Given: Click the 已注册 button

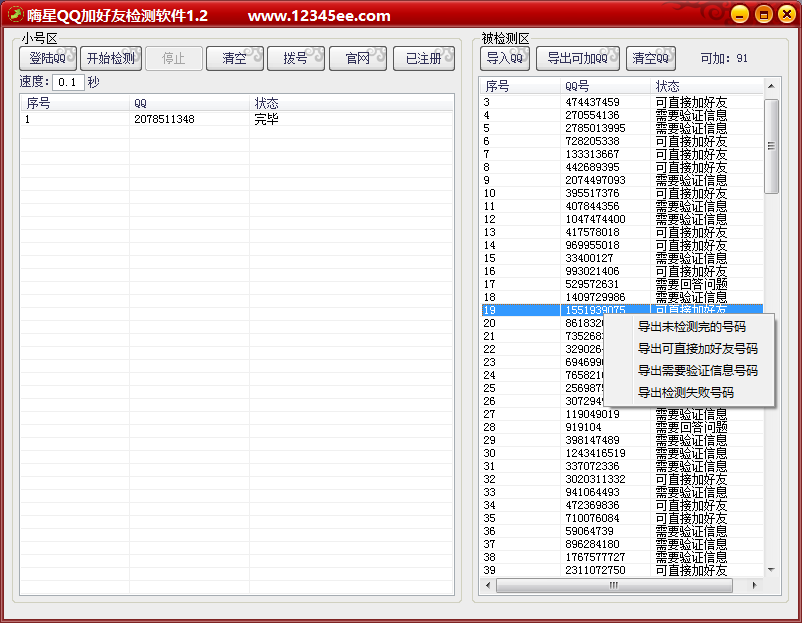Looking at the screenshot, I should pyautogui.click(x=424, y=58).
